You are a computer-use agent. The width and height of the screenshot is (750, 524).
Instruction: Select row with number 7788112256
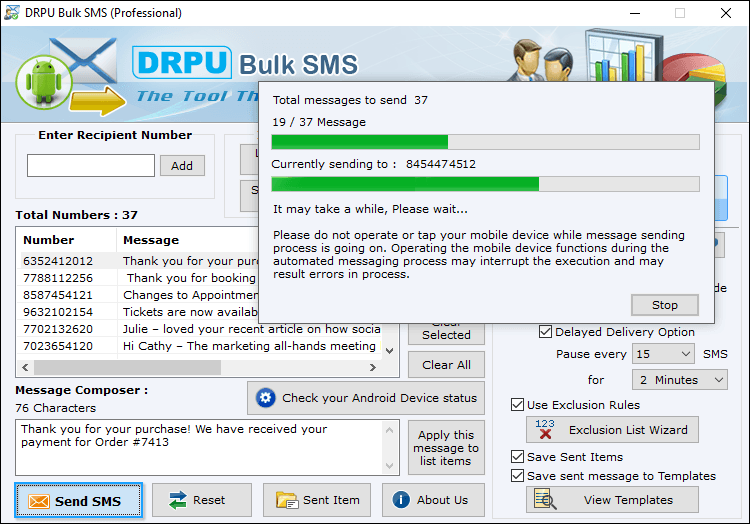(x=140, y=278)
